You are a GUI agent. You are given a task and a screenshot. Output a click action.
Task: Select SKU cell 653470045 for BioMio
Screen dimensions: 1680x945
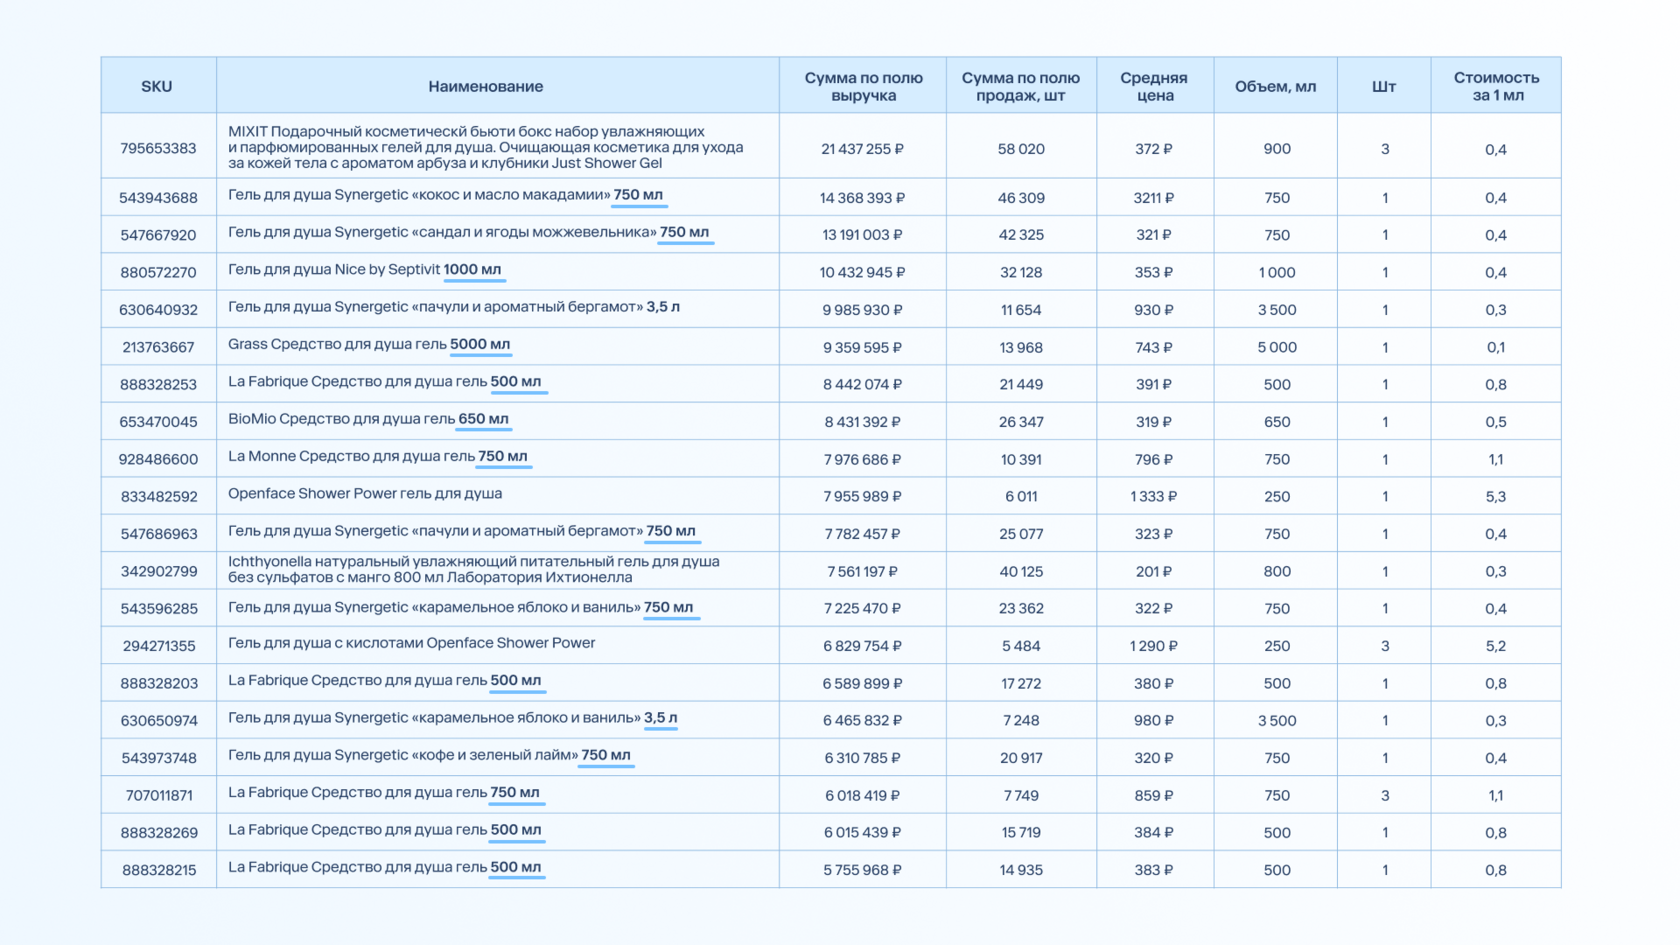[158, 422]
